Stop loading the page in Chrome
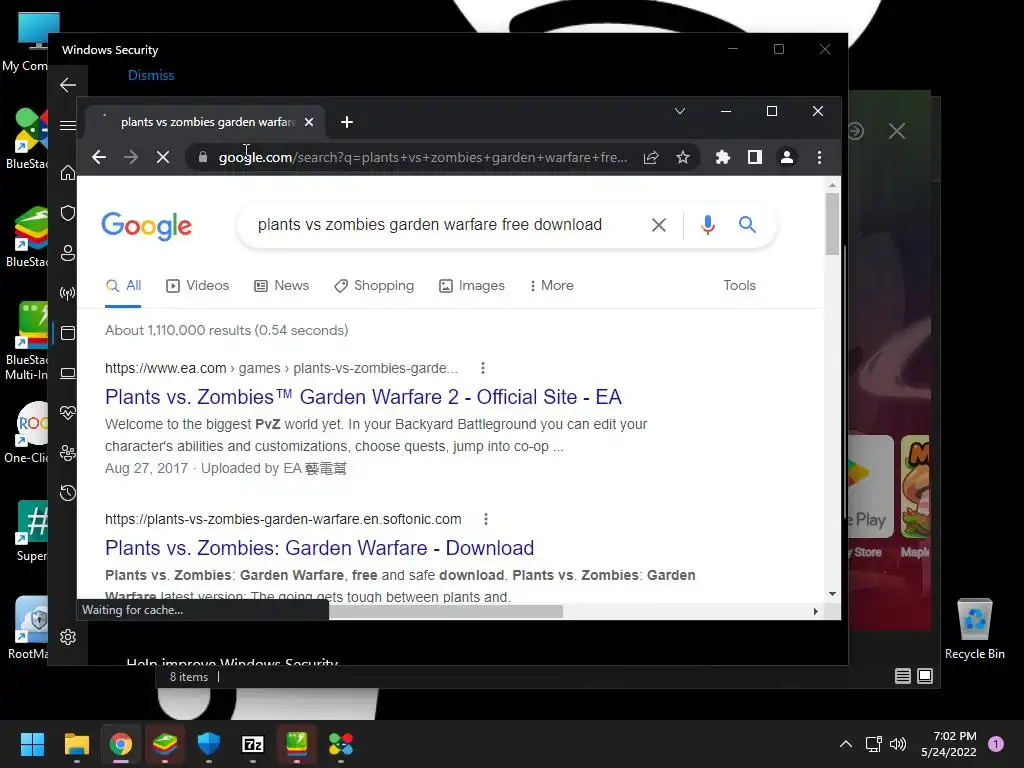This screenshot has width=1024, height=768. tap(163, 157)
